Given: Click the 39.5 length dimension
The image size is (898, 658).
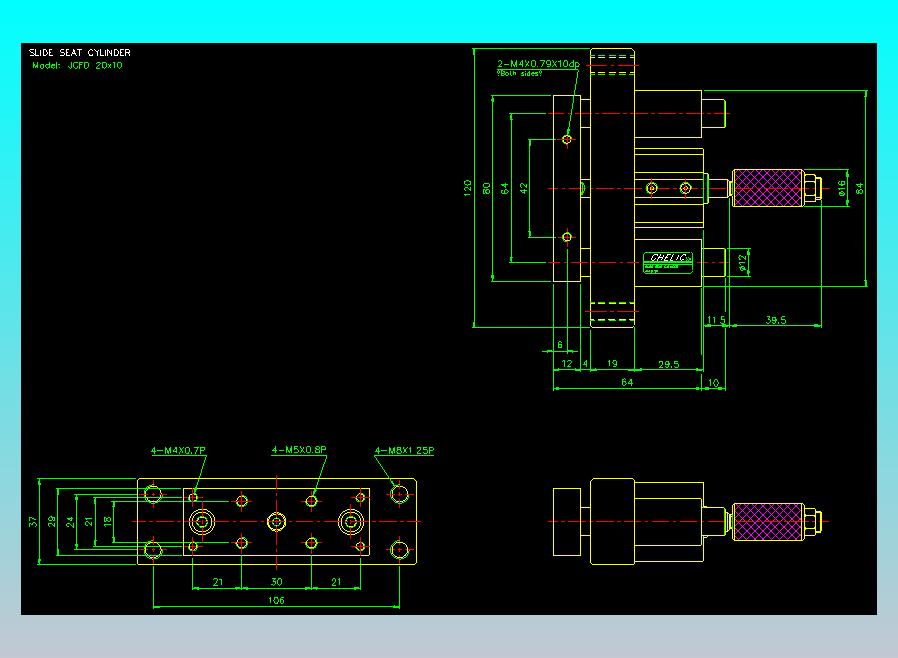Looking at the screenshot, I should click(776, 320).
